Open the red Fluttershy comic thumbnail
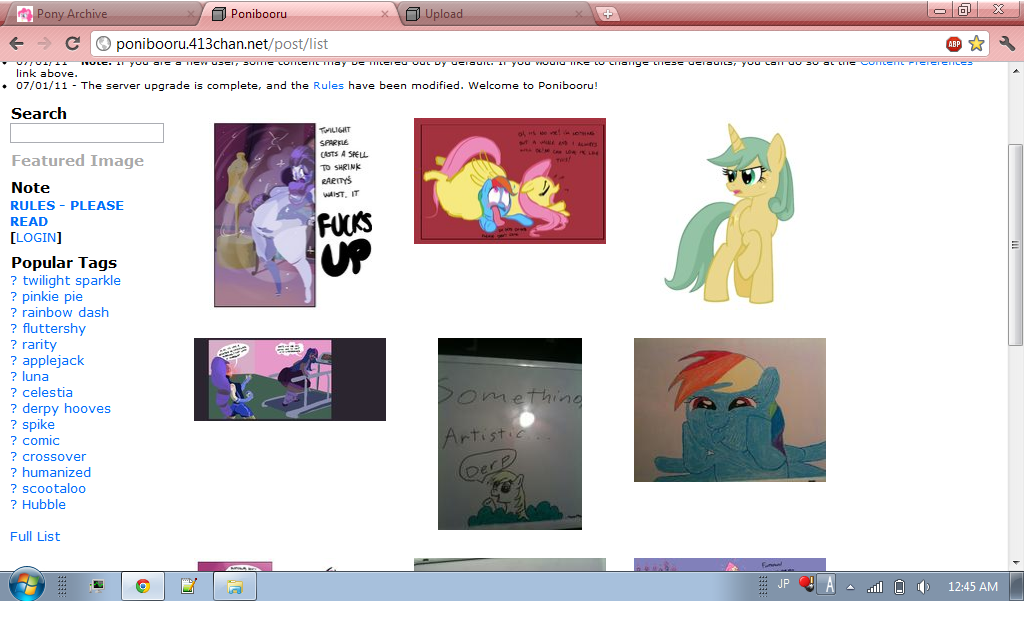 (x=509, y=181)
